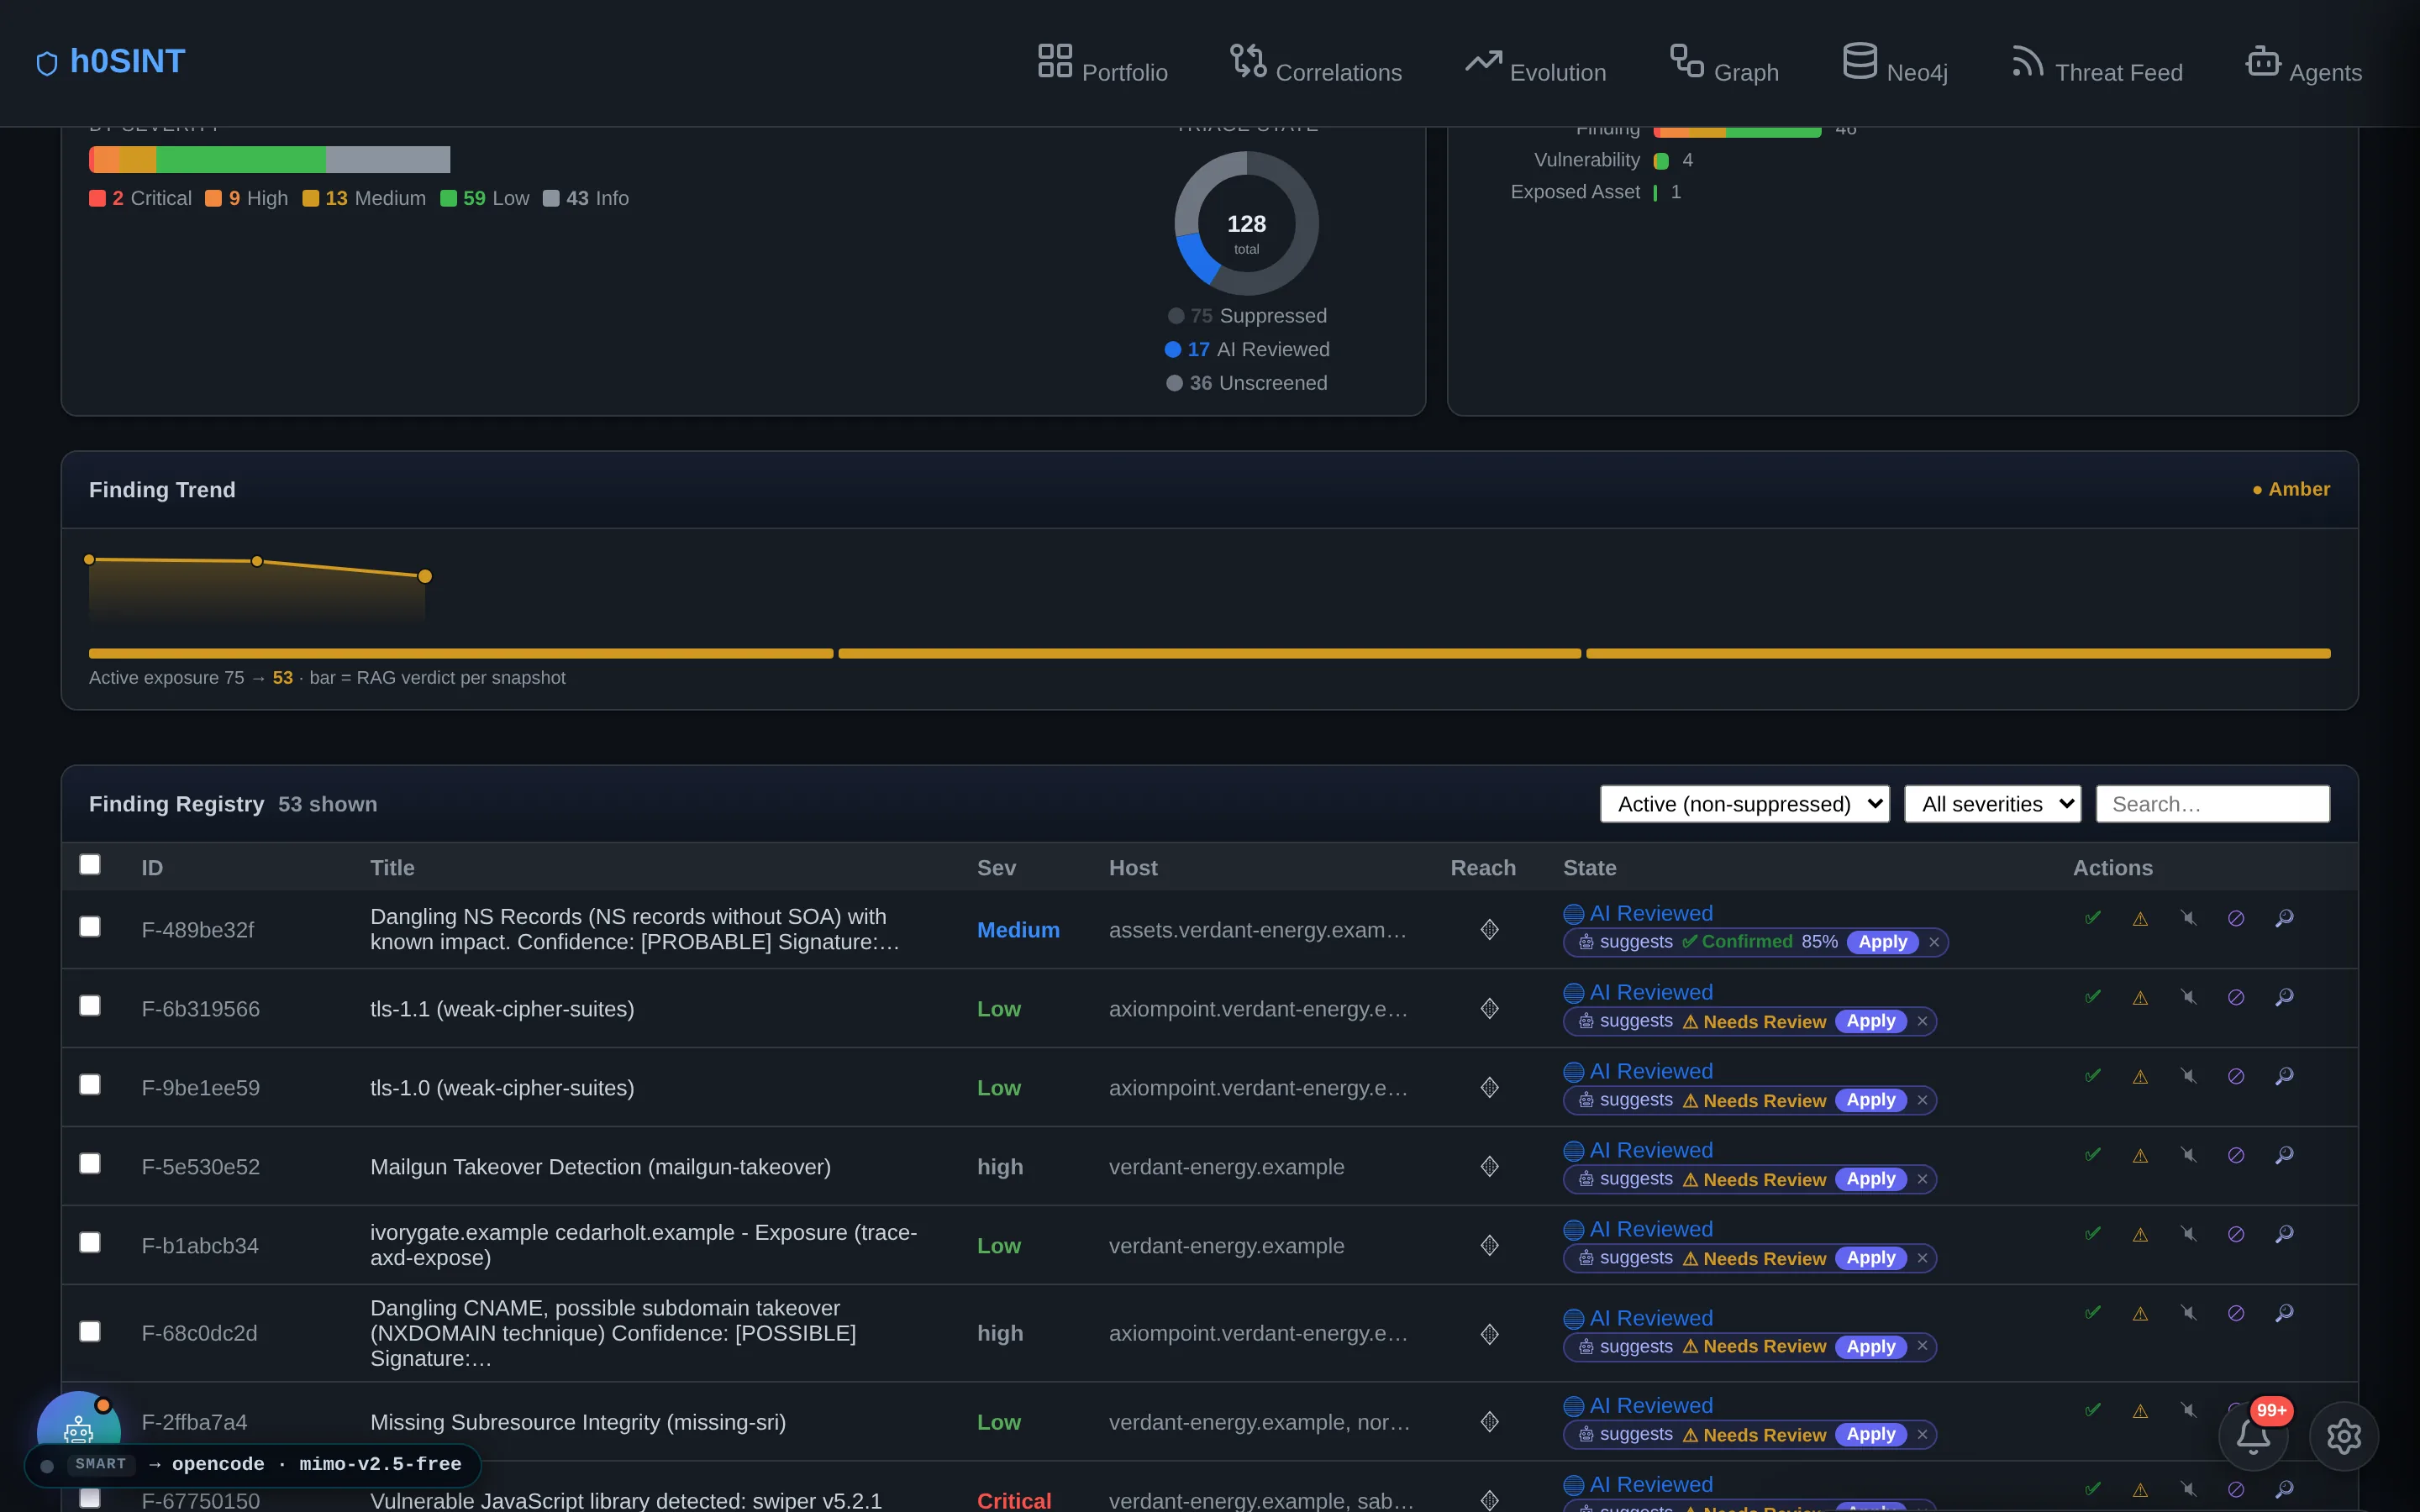The height and width of the screenshot is (1512, 2420).
Task: Flag F-6b319566 with the warning triangle icon
Action: 2140,997
